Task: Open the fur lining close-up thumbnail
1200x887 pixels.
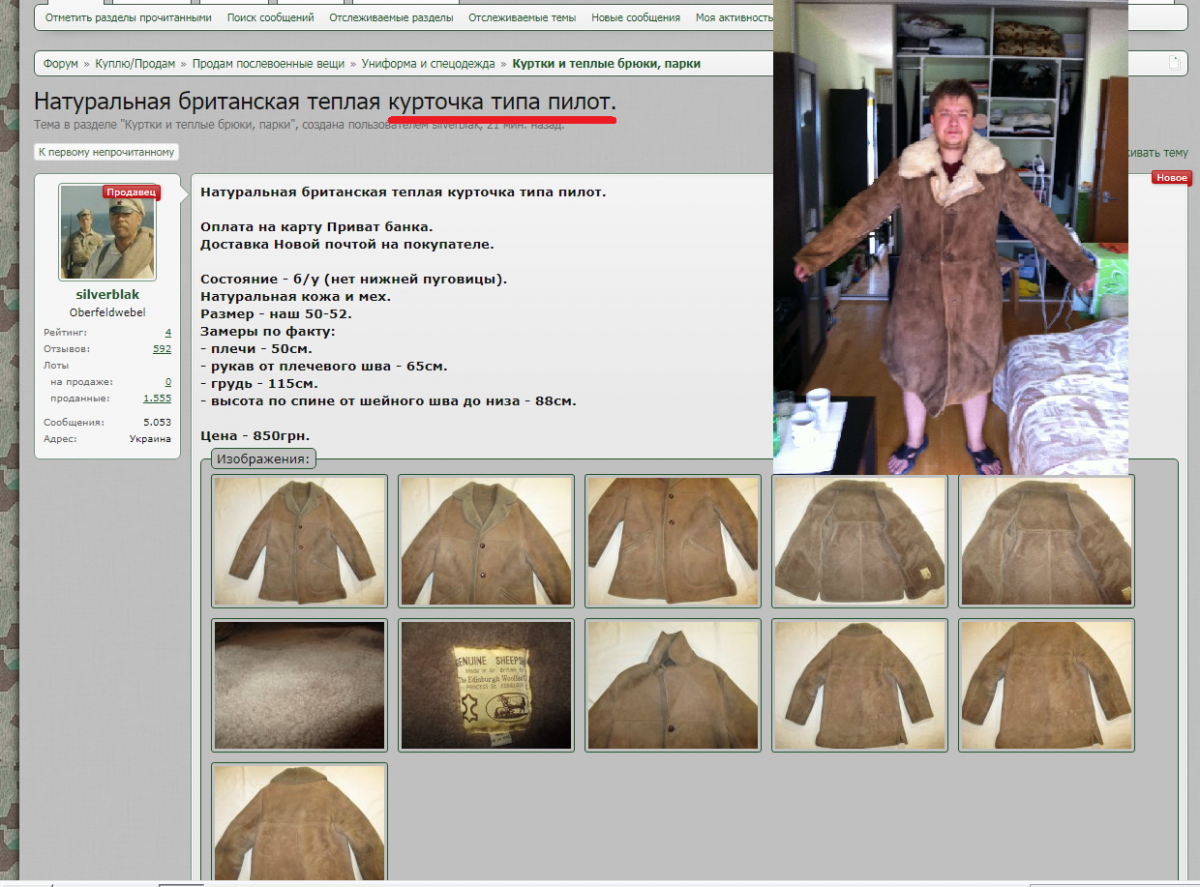Action: 300,685
